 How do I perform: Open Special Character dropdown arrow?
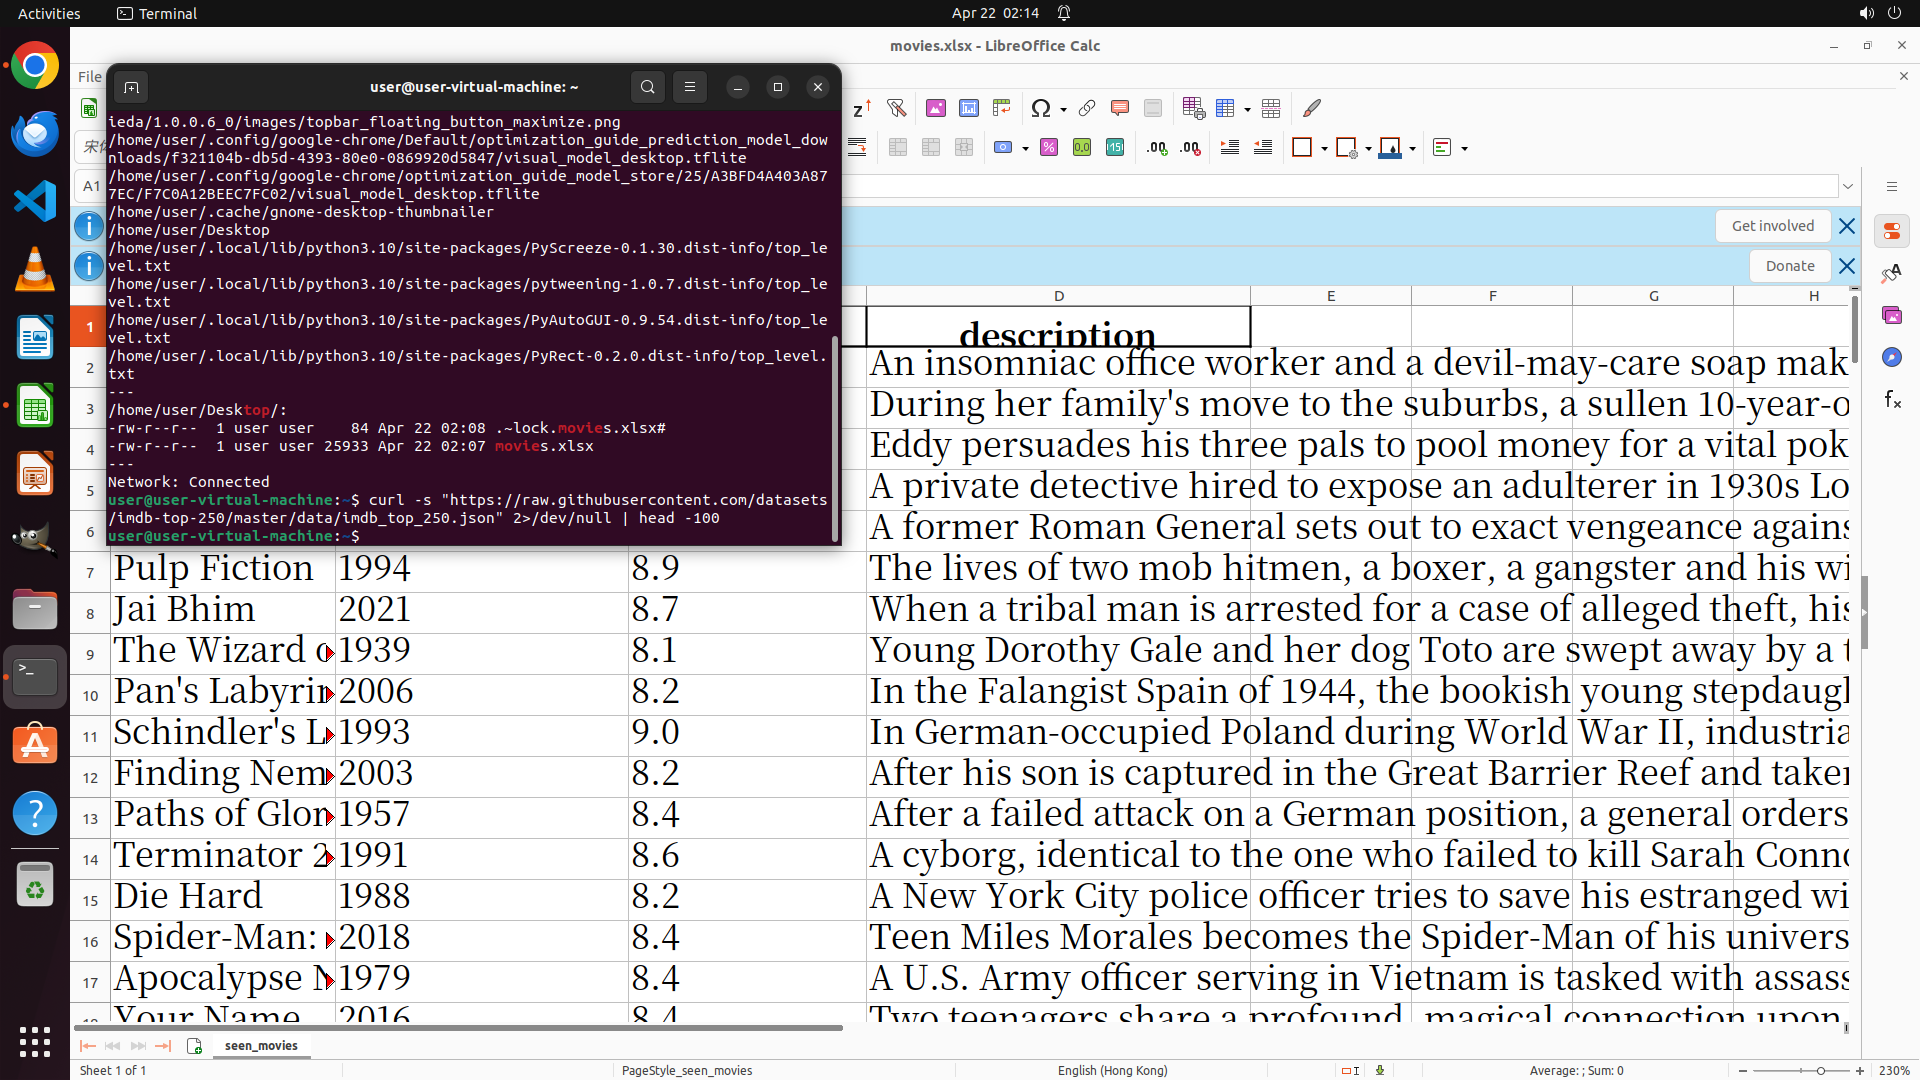[1063, 109]
